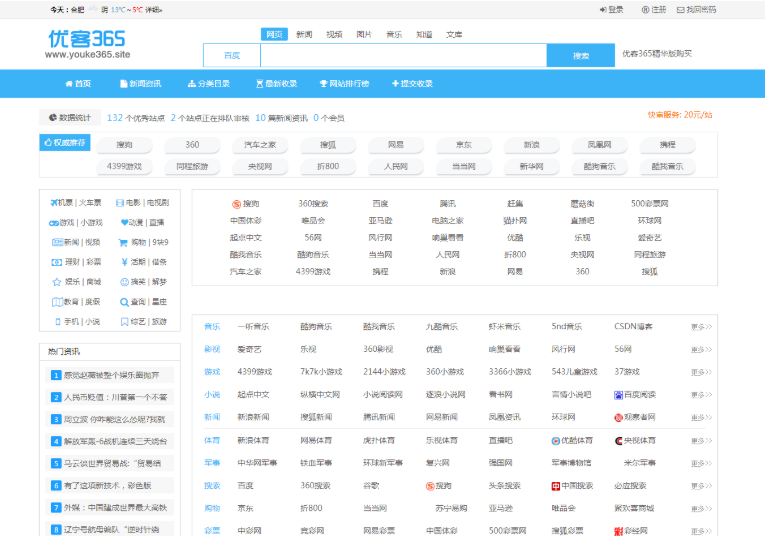The image size is (771, 536).
Task: Expand 更多>> in the 购物 row
Action: coord(701,508)
